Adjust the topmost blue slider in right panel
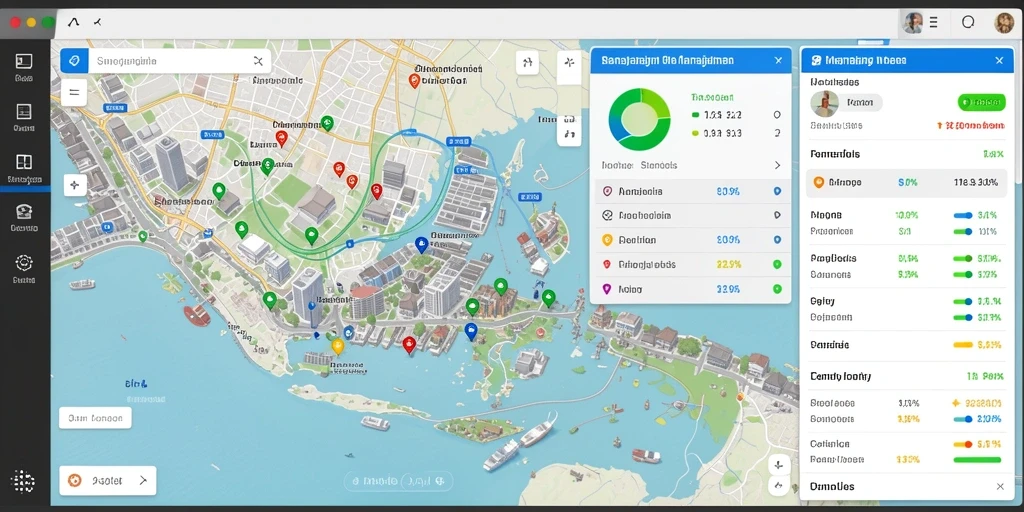The width and height of the screenshot is (1024, 512). (963, 215)
